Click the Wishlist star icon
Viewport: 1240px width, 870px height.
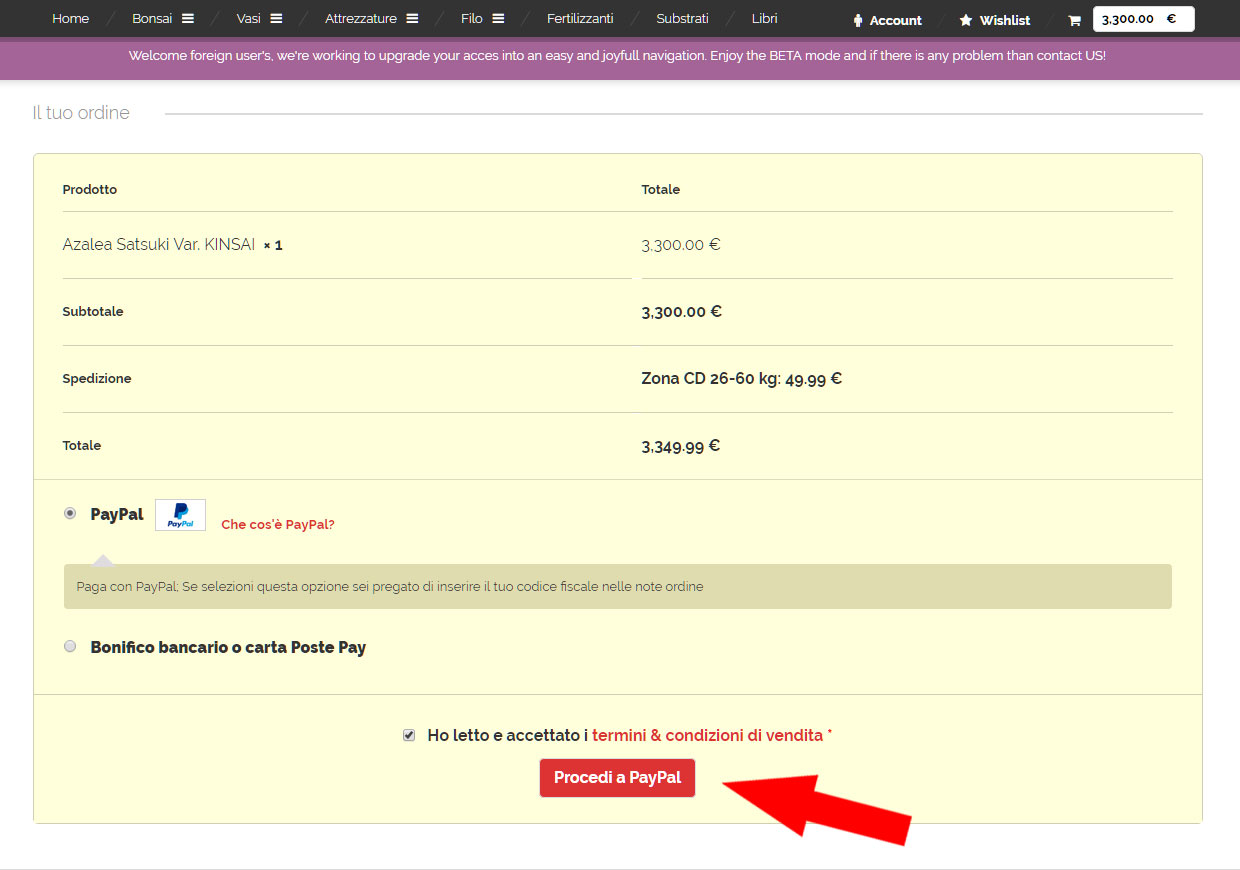click(x=966, y=21)
